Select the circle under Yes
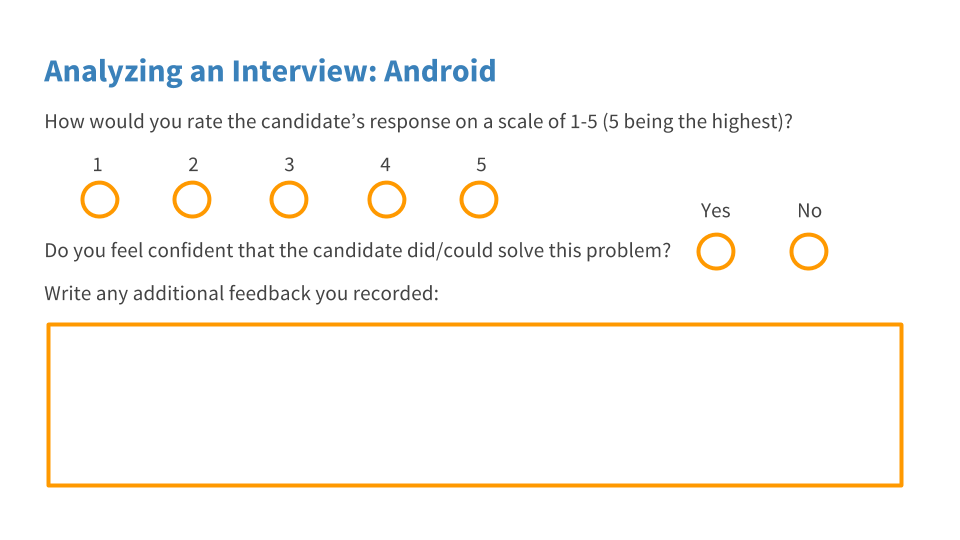The image size is (960, 540). click(716, 252)
